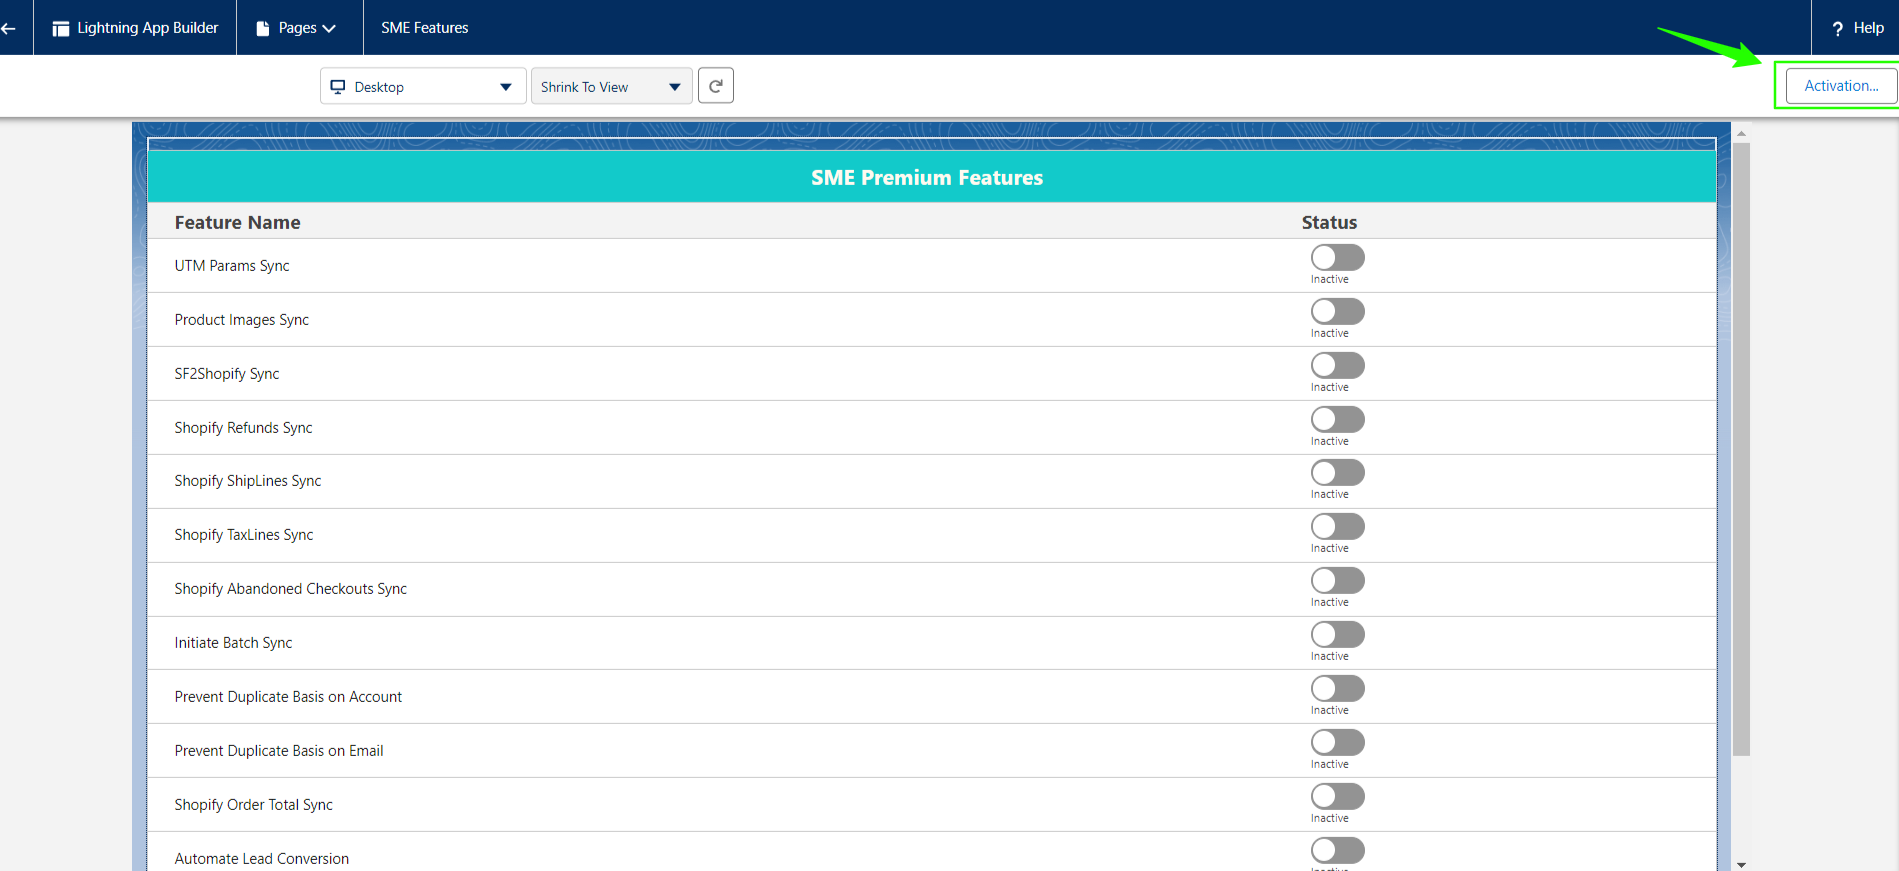Select Shopify Abandoned Checkouts Sync label
This screenshot has height=871, width=1899.
tap(291, 589)
